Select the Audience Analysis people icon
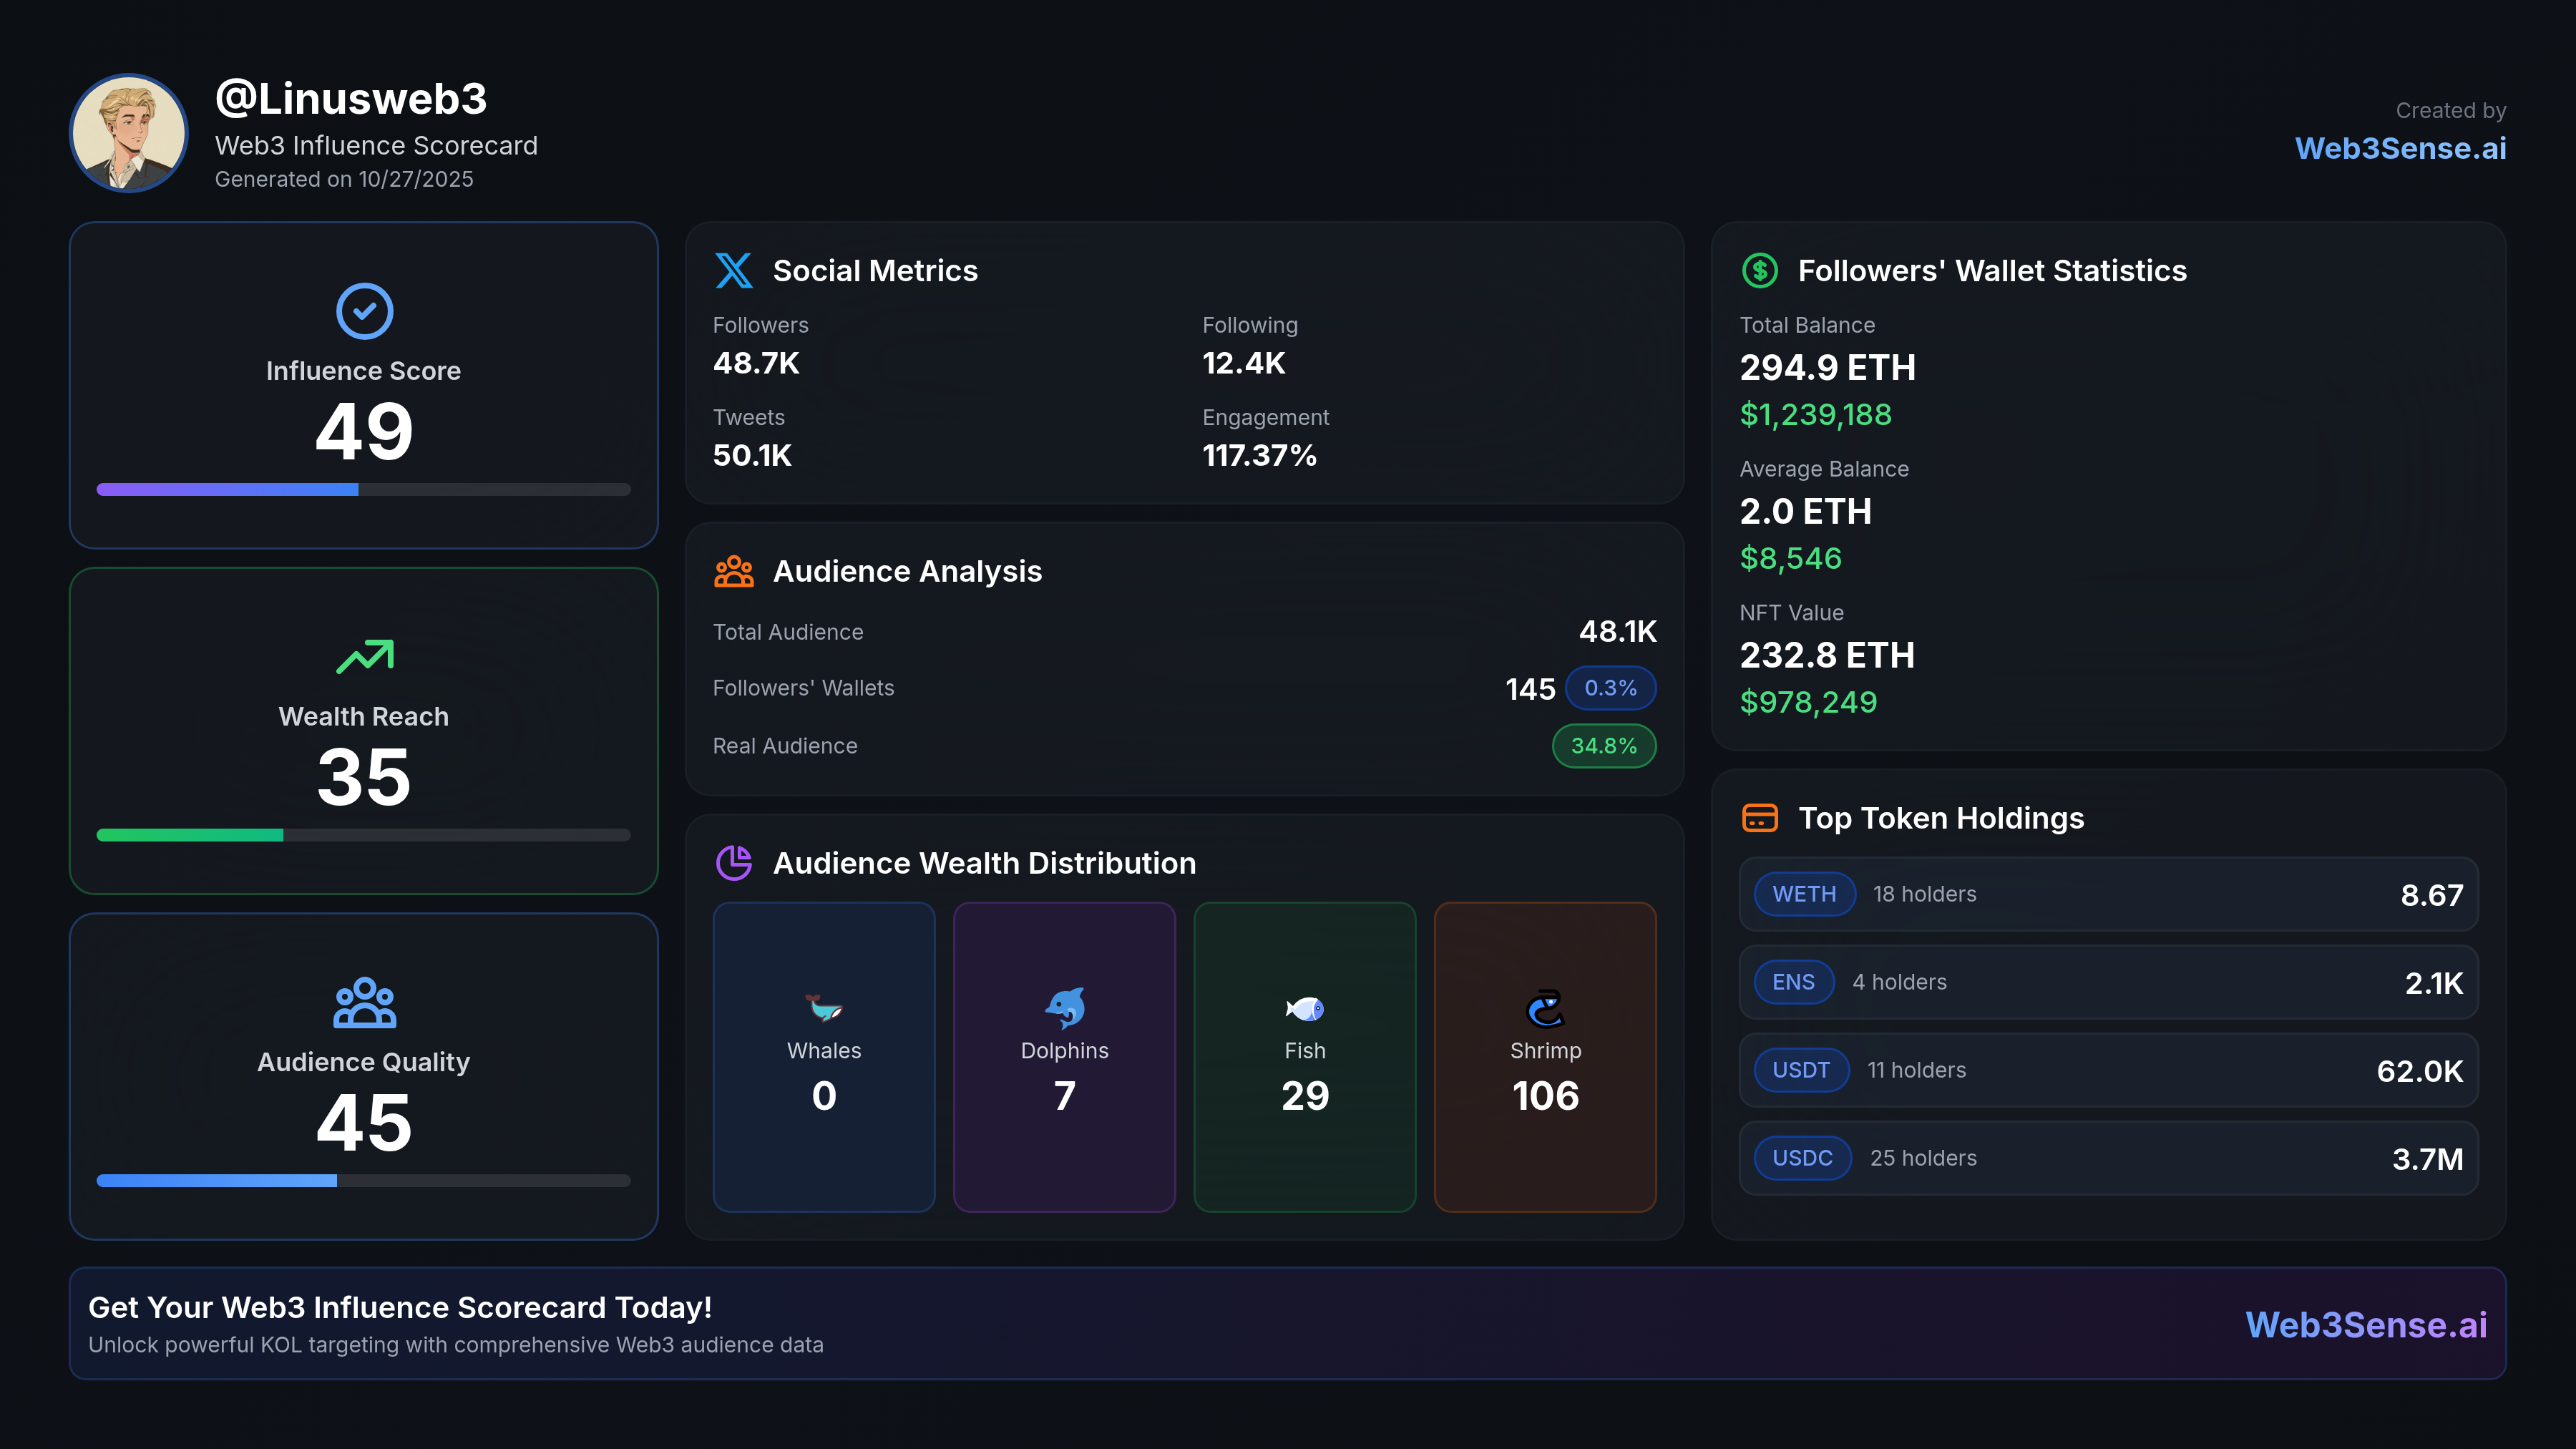Image resolution: width=2576 pixels, height=1449 pixels. pos(735,571)
